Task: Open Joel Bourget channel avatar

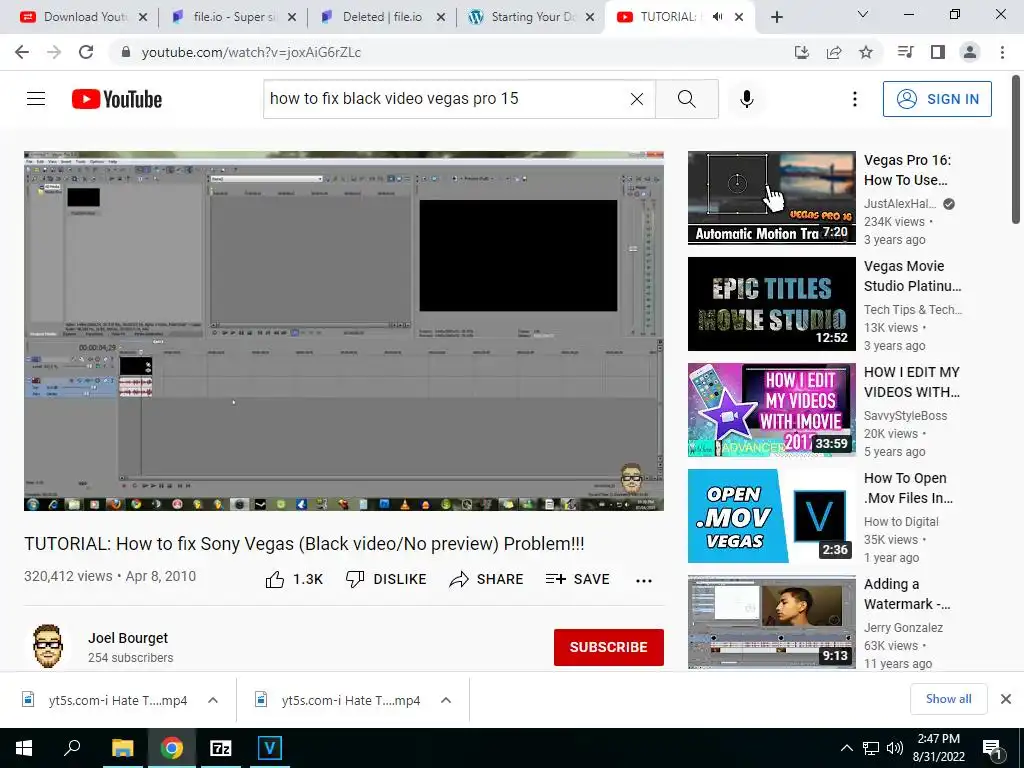Action: [48, 647]
